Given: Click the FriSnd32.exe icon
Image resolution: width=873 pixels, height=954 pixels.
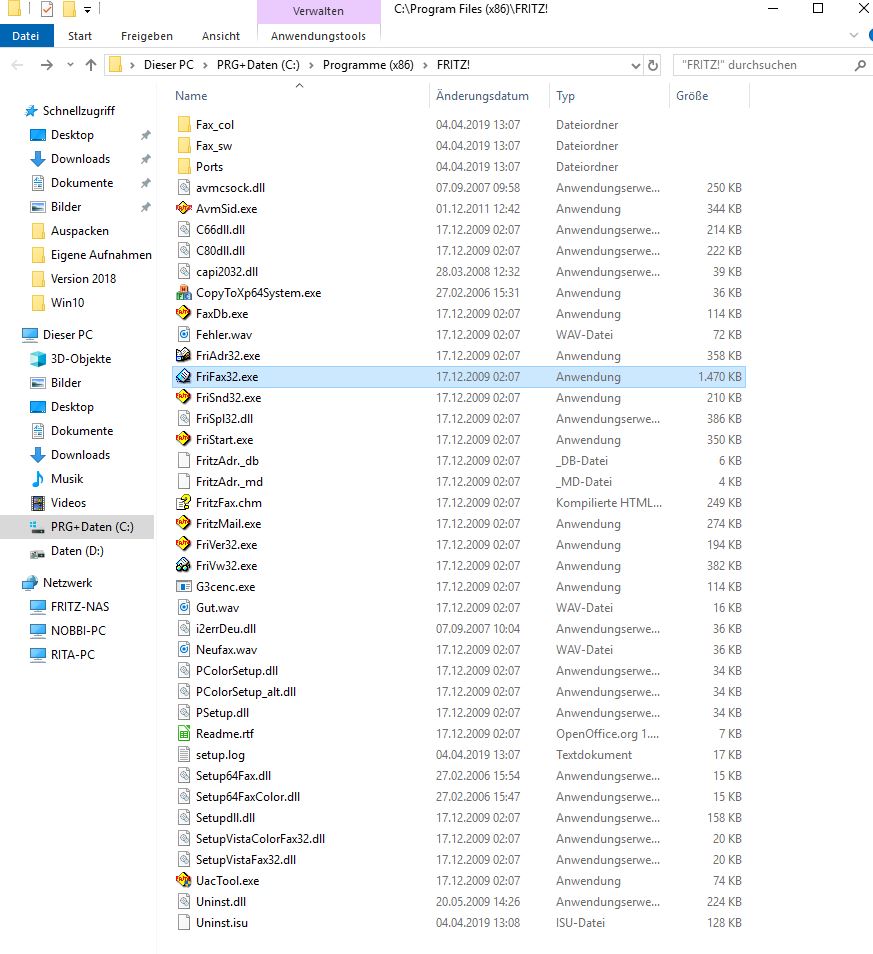Looking at the screenshot, I should click(x=183, y=397).
